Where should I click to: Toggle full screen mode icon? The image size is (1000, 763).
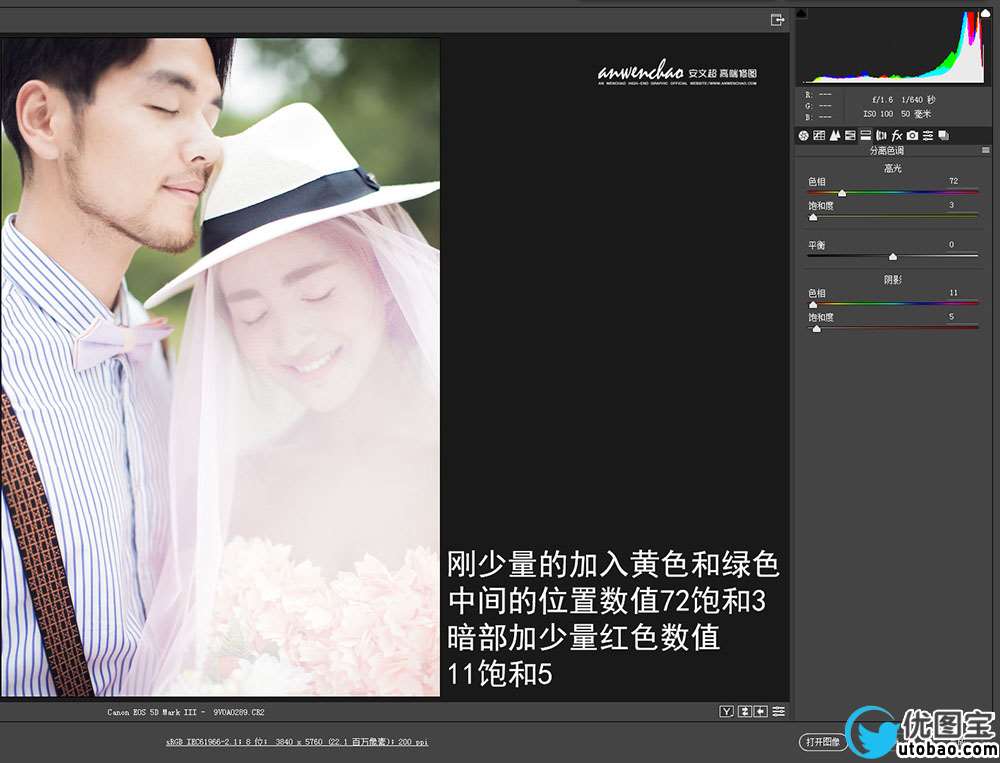(777, 20)
